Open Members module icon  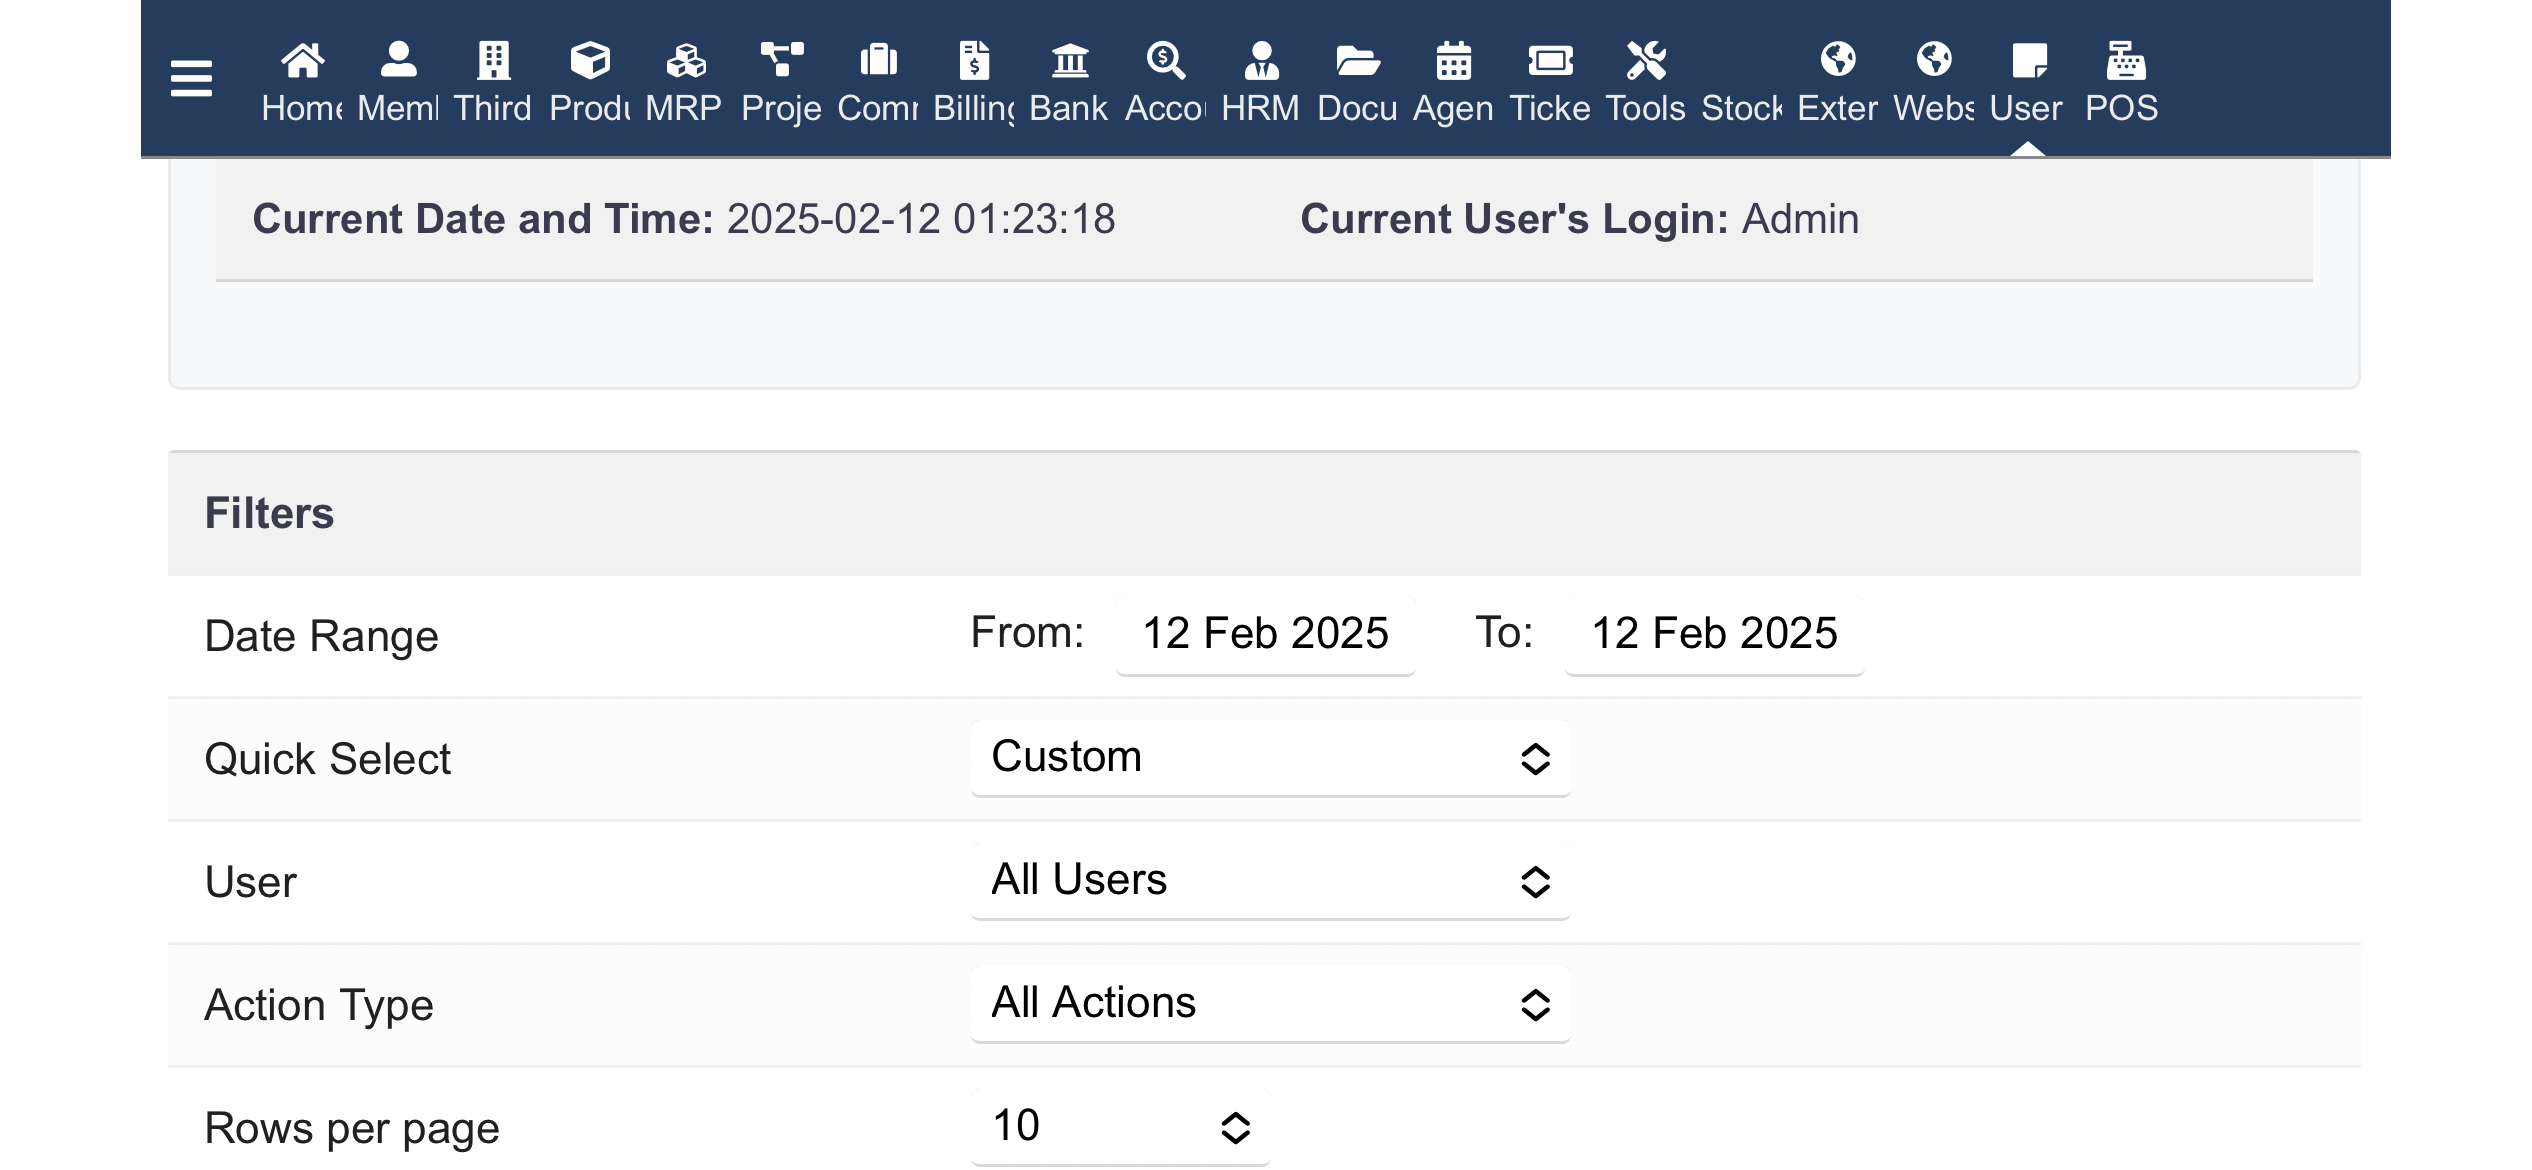[x=398, y=62]
